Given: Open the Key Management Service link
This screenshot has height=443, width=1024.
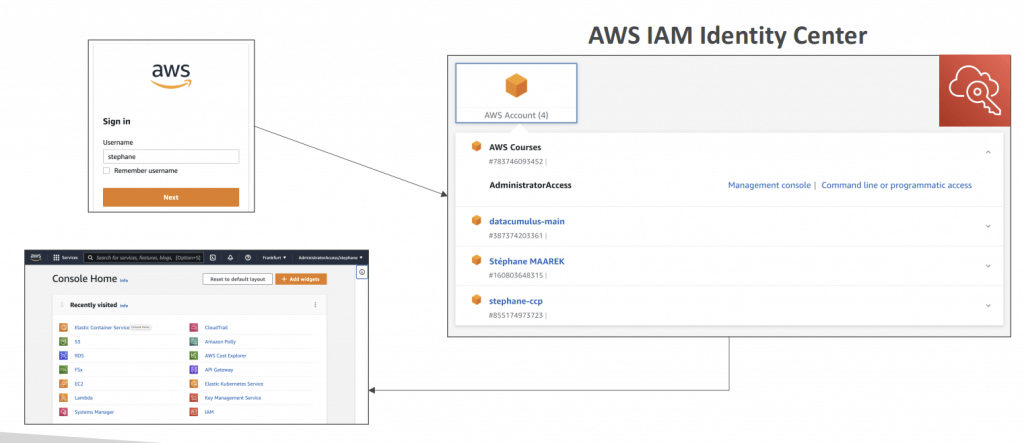Looking at the screenshot, I should 232,398.
